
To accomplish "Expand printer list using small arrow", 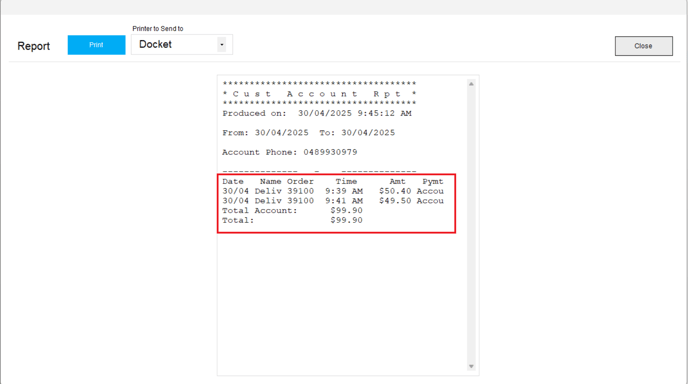I will point(222,44).
